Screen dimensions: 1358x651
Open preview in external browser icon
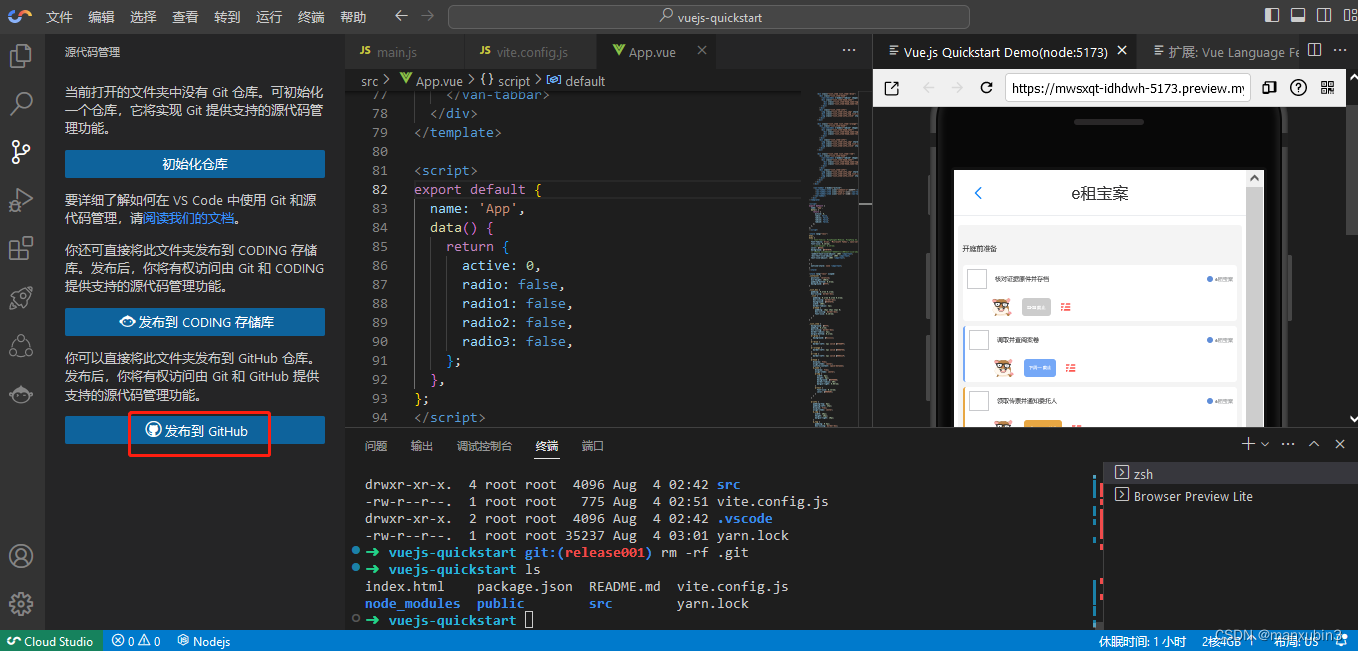891,88
